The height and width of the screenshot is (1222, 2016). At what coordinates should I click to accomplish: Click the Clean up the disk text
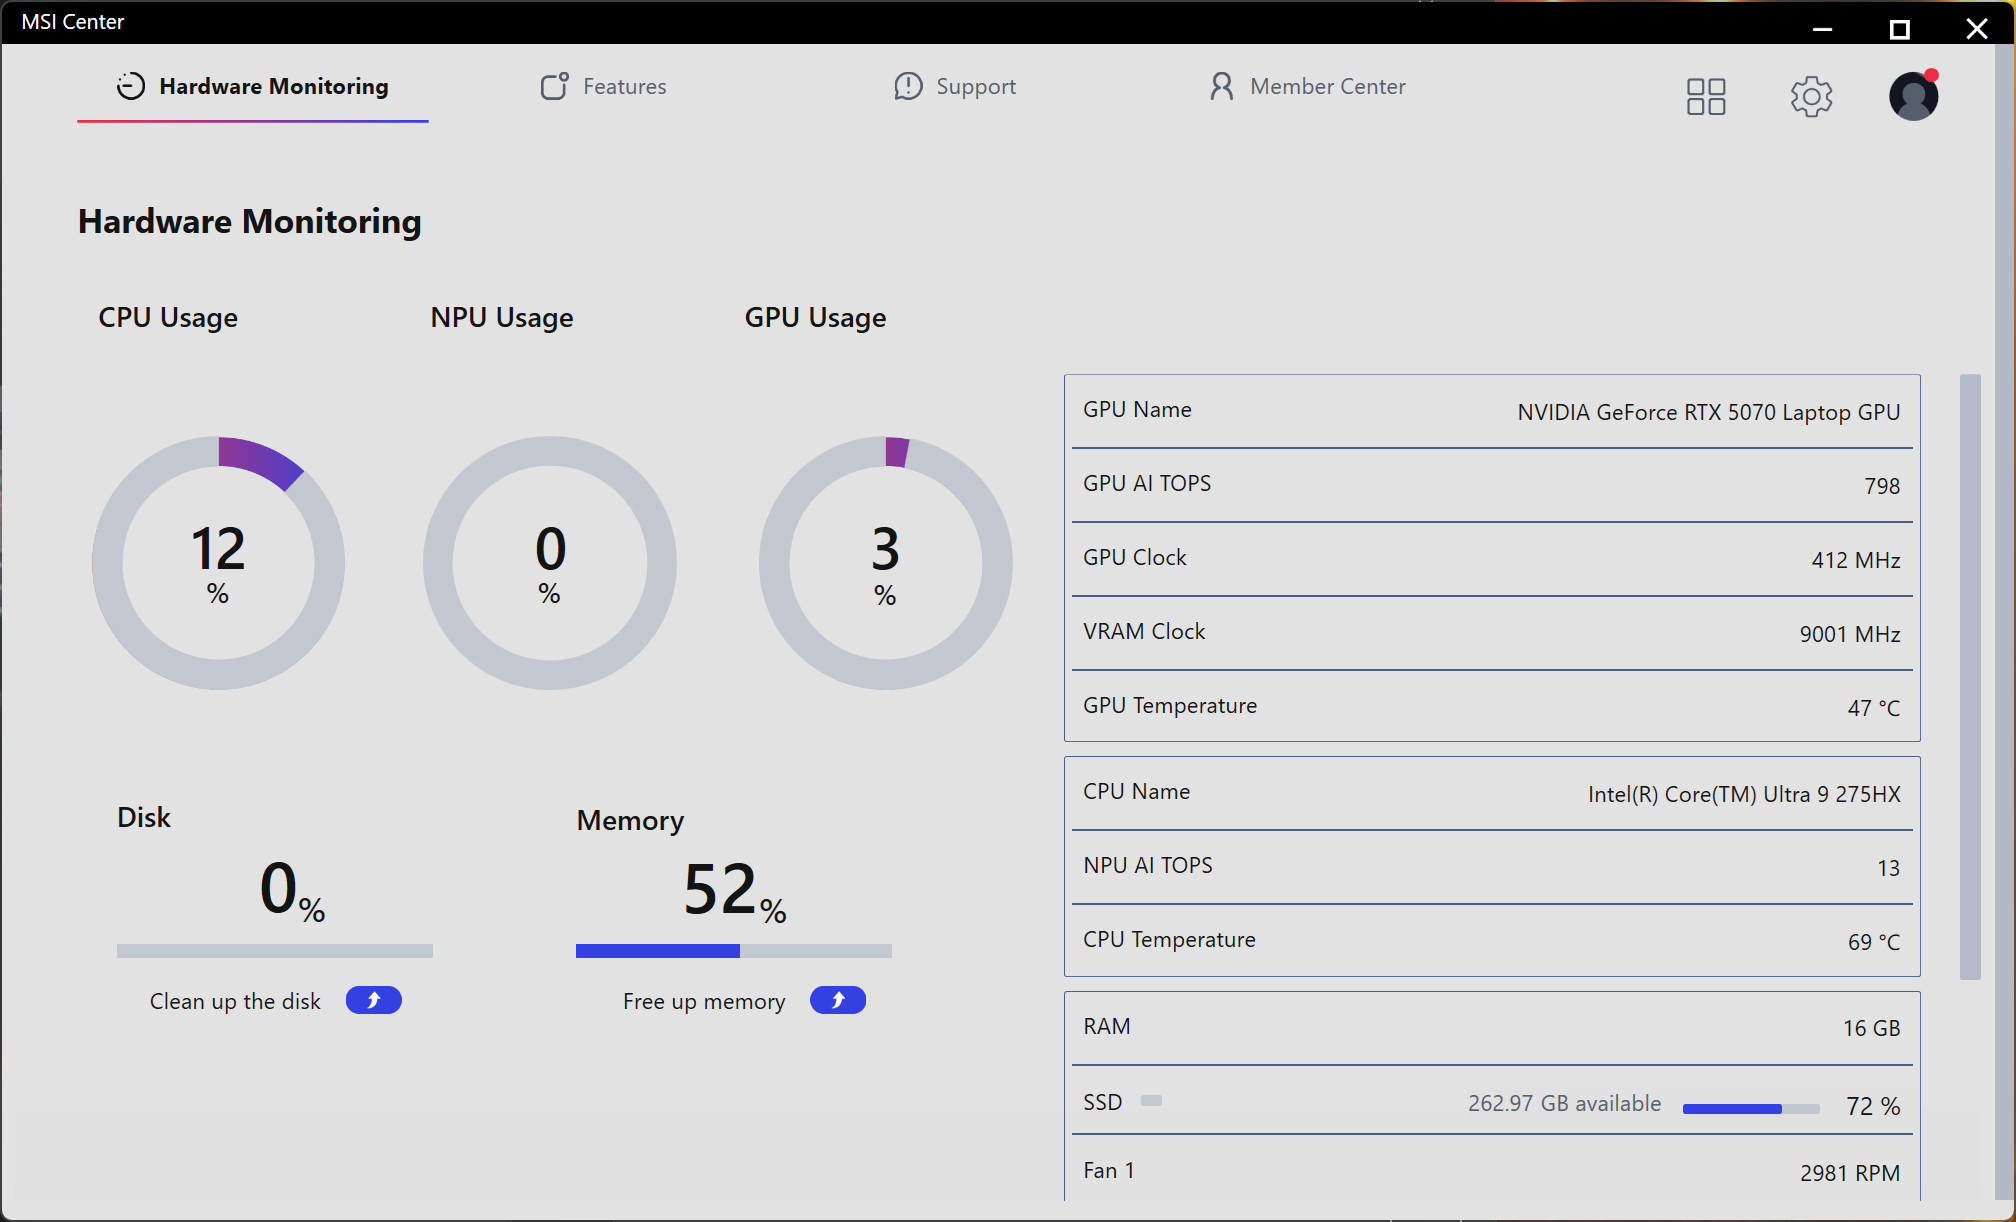pos(235,1001)
